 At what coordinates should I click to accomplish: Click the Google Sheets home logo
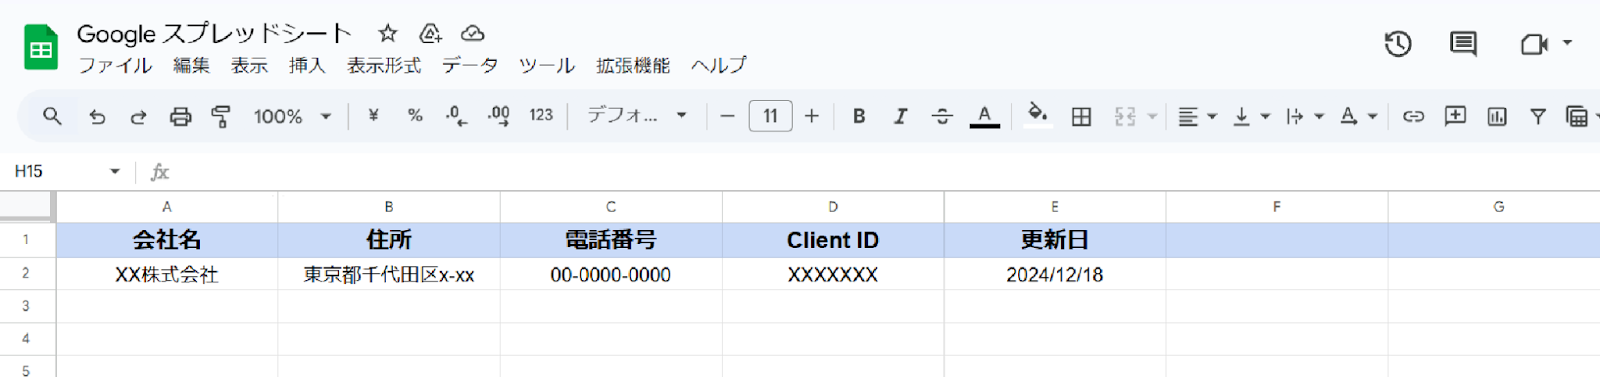click(x=41, y=47)
